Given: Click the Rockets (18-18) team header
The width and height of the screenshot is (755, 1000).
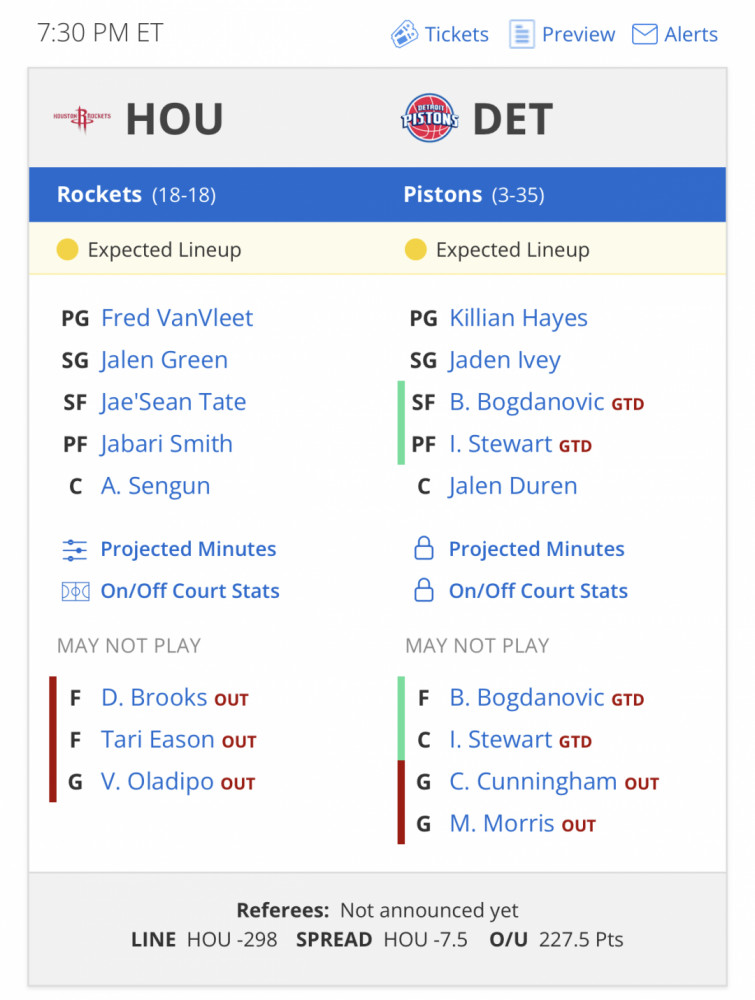Looking at the screenshot, I should pyautogui.click(x=136, y=195).
